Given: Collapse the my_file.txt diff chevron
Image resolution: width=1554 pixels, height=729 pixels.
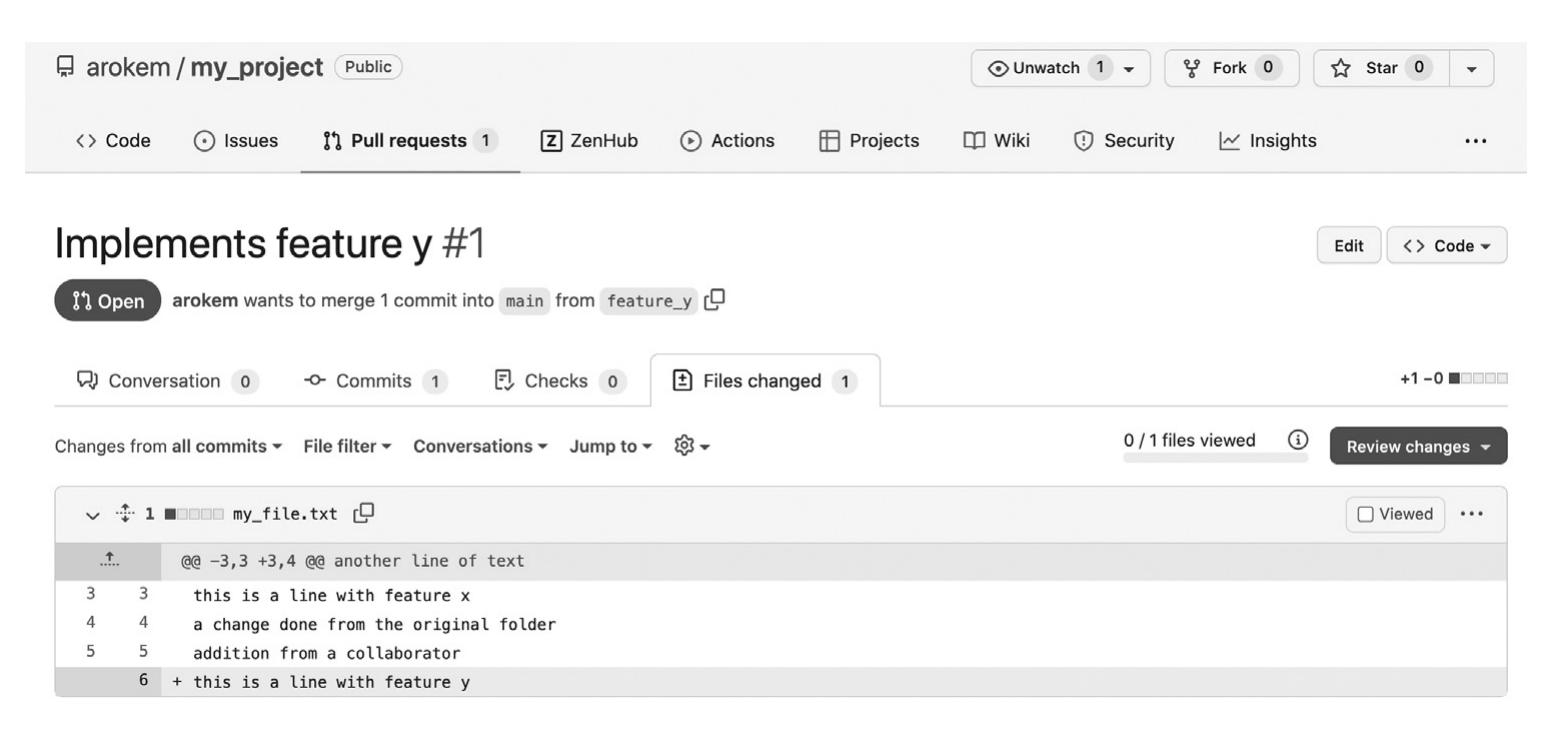Looking at the screenshot, I should pyautogui.click(x=93, y=514).
